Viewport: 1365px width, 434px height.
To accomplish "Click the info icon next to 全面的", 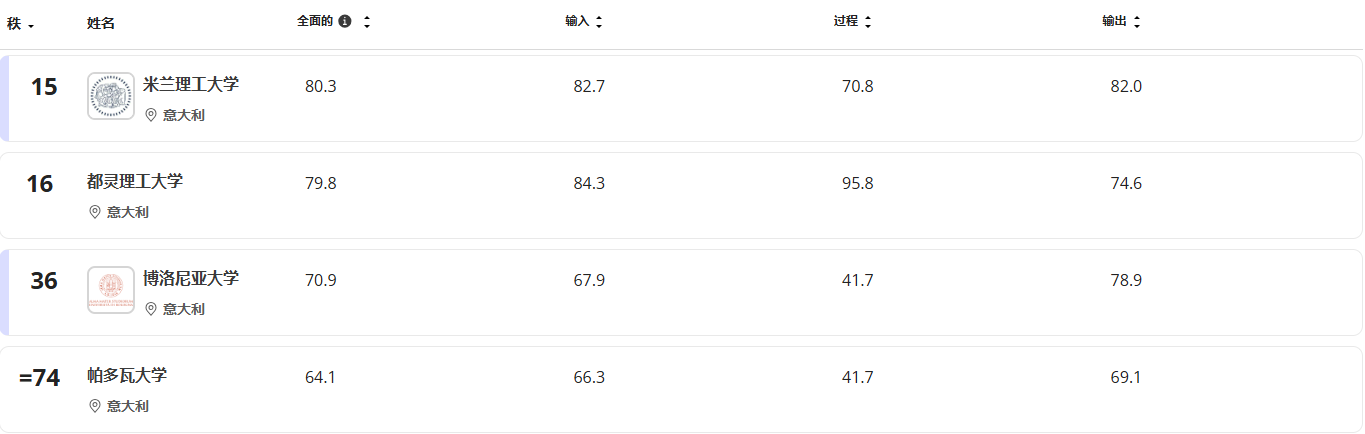I will [x=345, y=21].
